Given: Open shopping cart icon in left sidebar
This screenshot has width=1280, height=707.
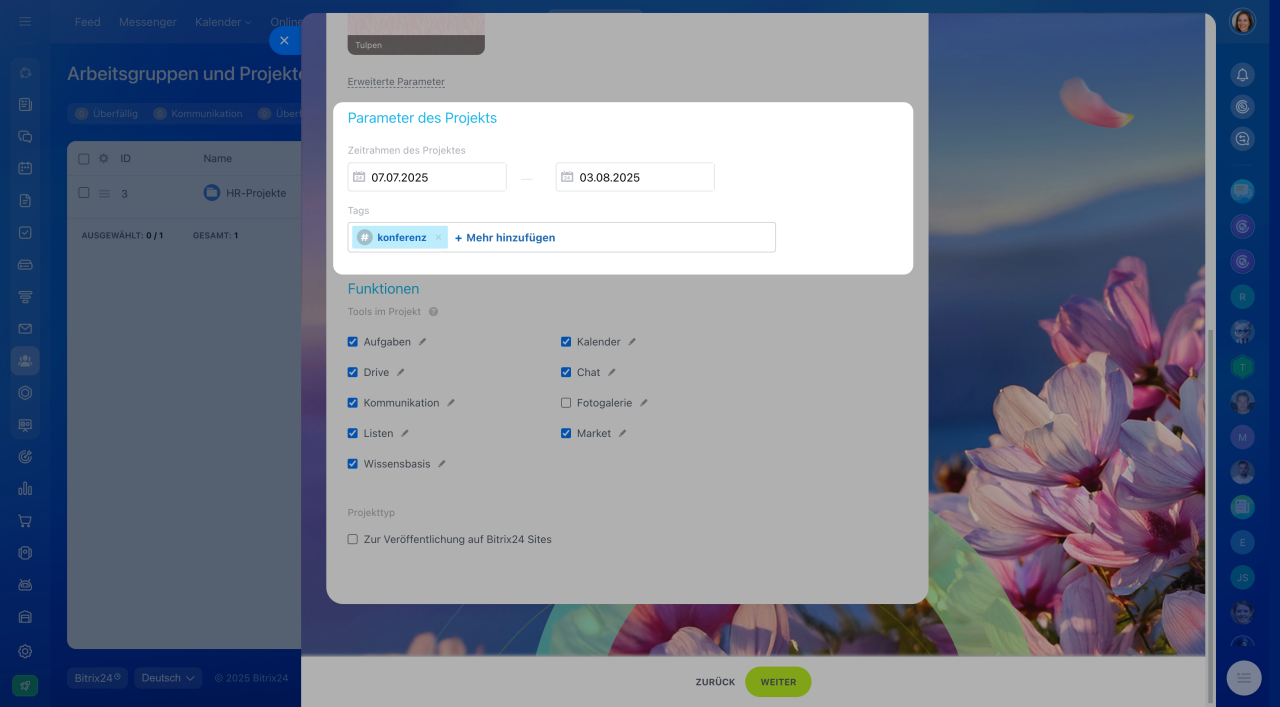Looking at the screenshot, I should click(x=25, y=521).
